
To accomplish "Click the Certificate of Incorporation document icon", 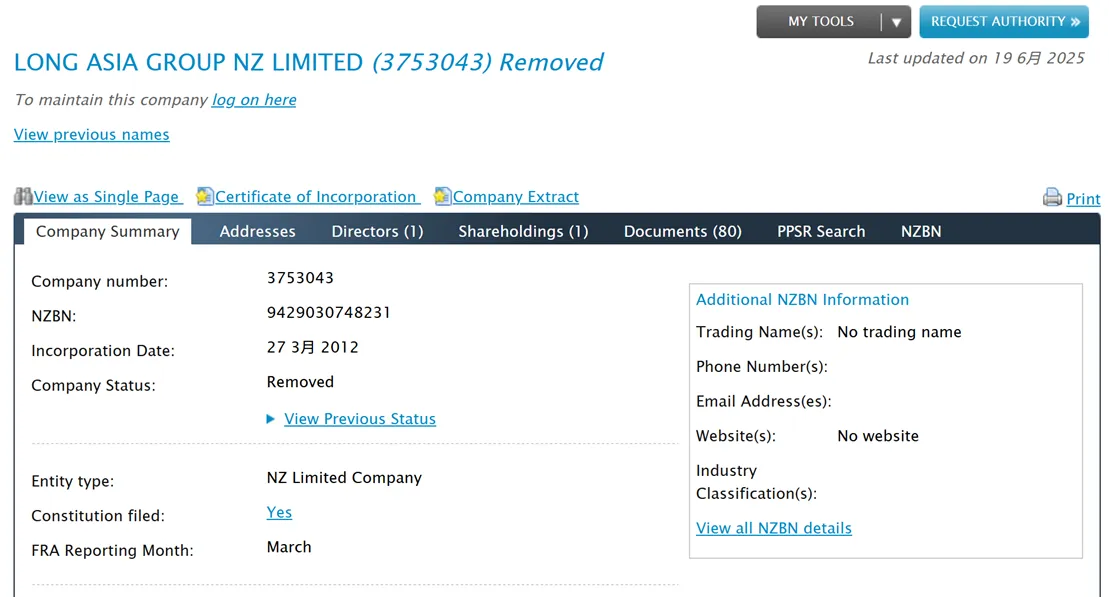I will click(x=205, y=197).
